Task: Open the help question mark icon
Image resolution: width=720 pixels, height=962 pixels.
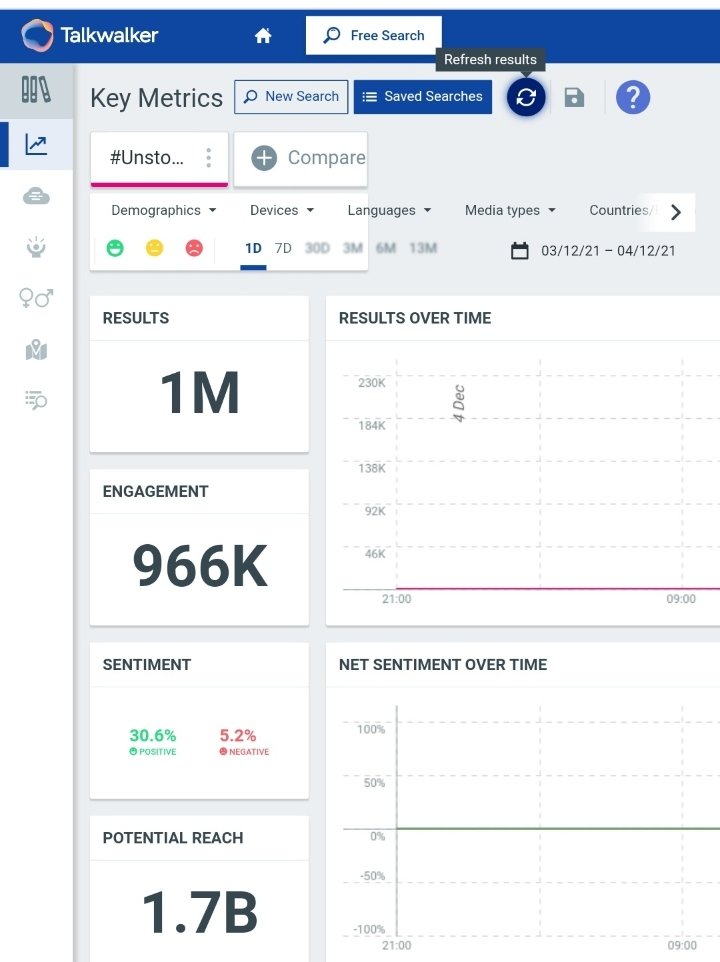Action: 633,97
